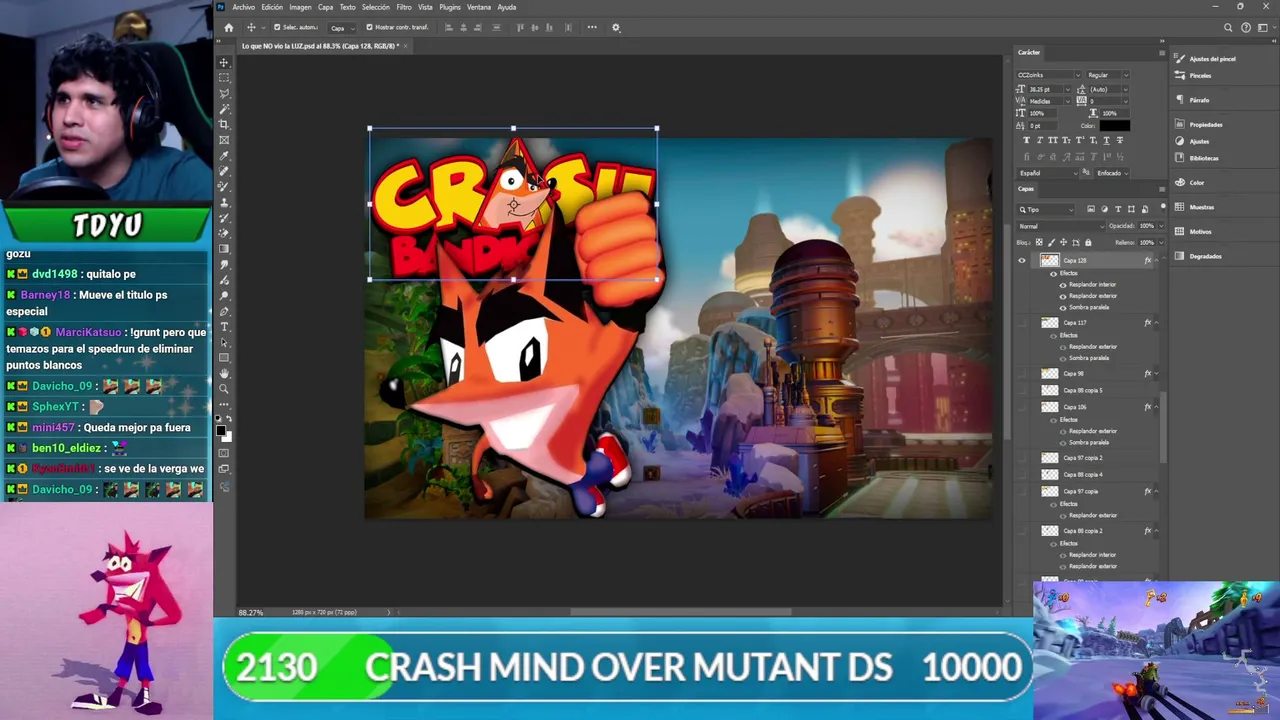This screenshot has width=1280, height=720.
Task: Select the Spot Healing Brush tool
Action: pos(224,171)
